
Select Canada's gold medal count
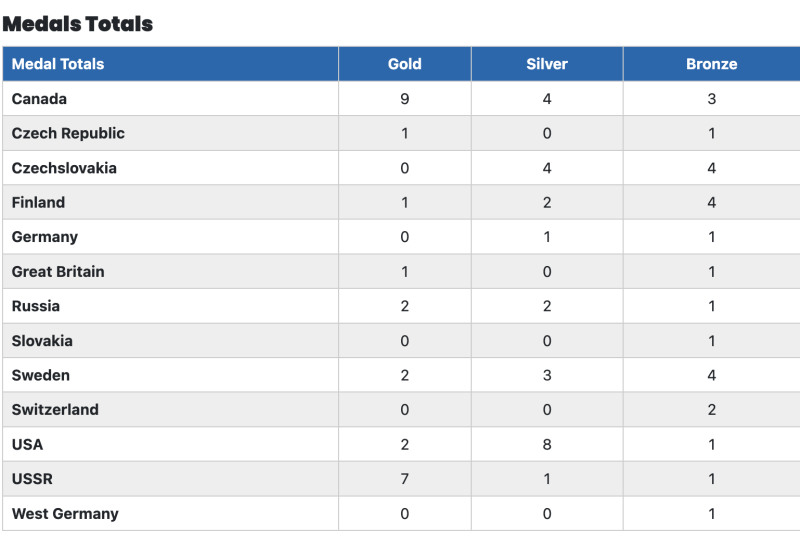[x=404, y=99]
